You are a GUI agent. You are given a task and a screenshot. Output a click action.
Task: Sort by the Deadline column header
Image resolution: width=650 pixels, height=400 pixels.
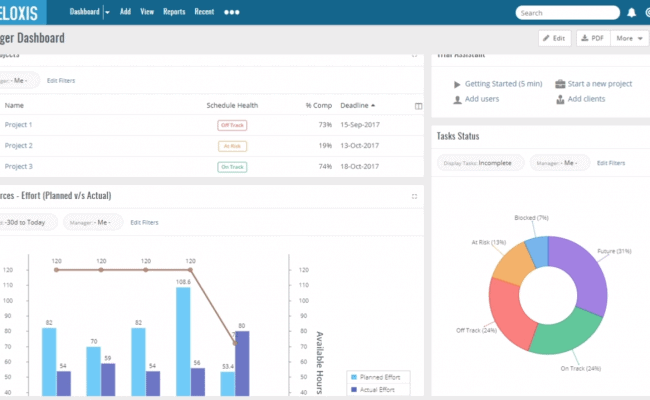pos(357,105)
